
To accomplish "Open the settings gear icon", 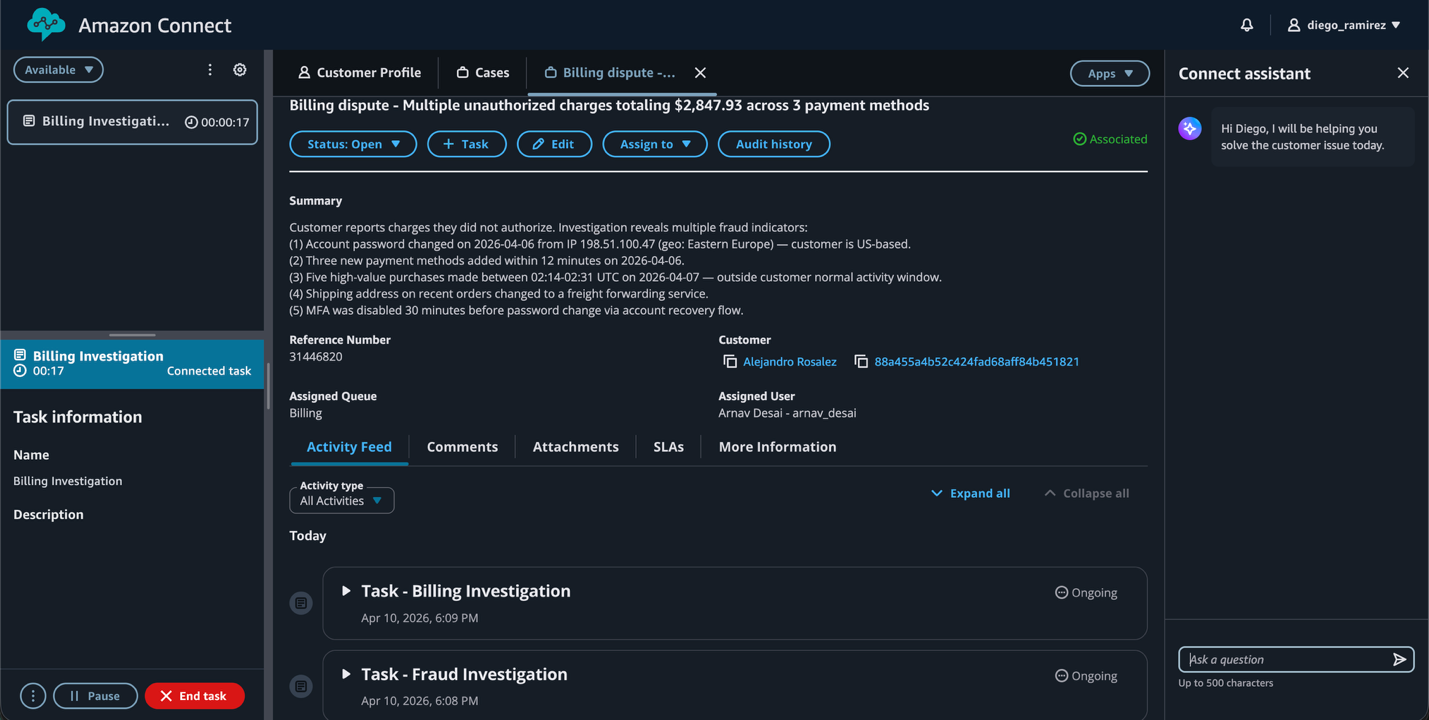I will pyautogui.click(x=240, y=70).
